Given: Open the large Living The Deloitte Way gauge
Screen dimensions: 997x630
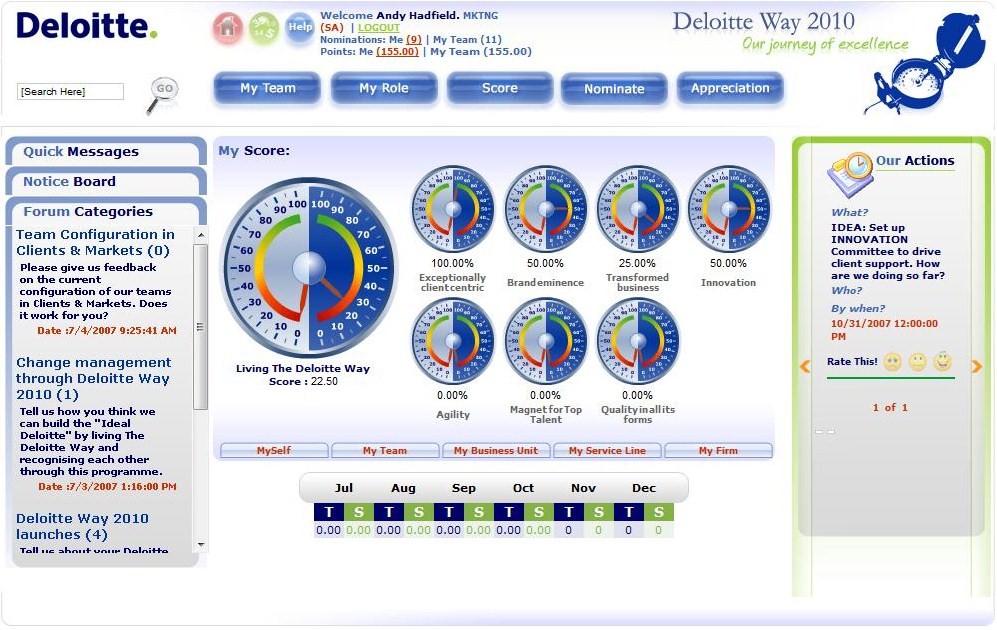Looking at the screenshot, I should pyautogui.click(x=309, y=267).
